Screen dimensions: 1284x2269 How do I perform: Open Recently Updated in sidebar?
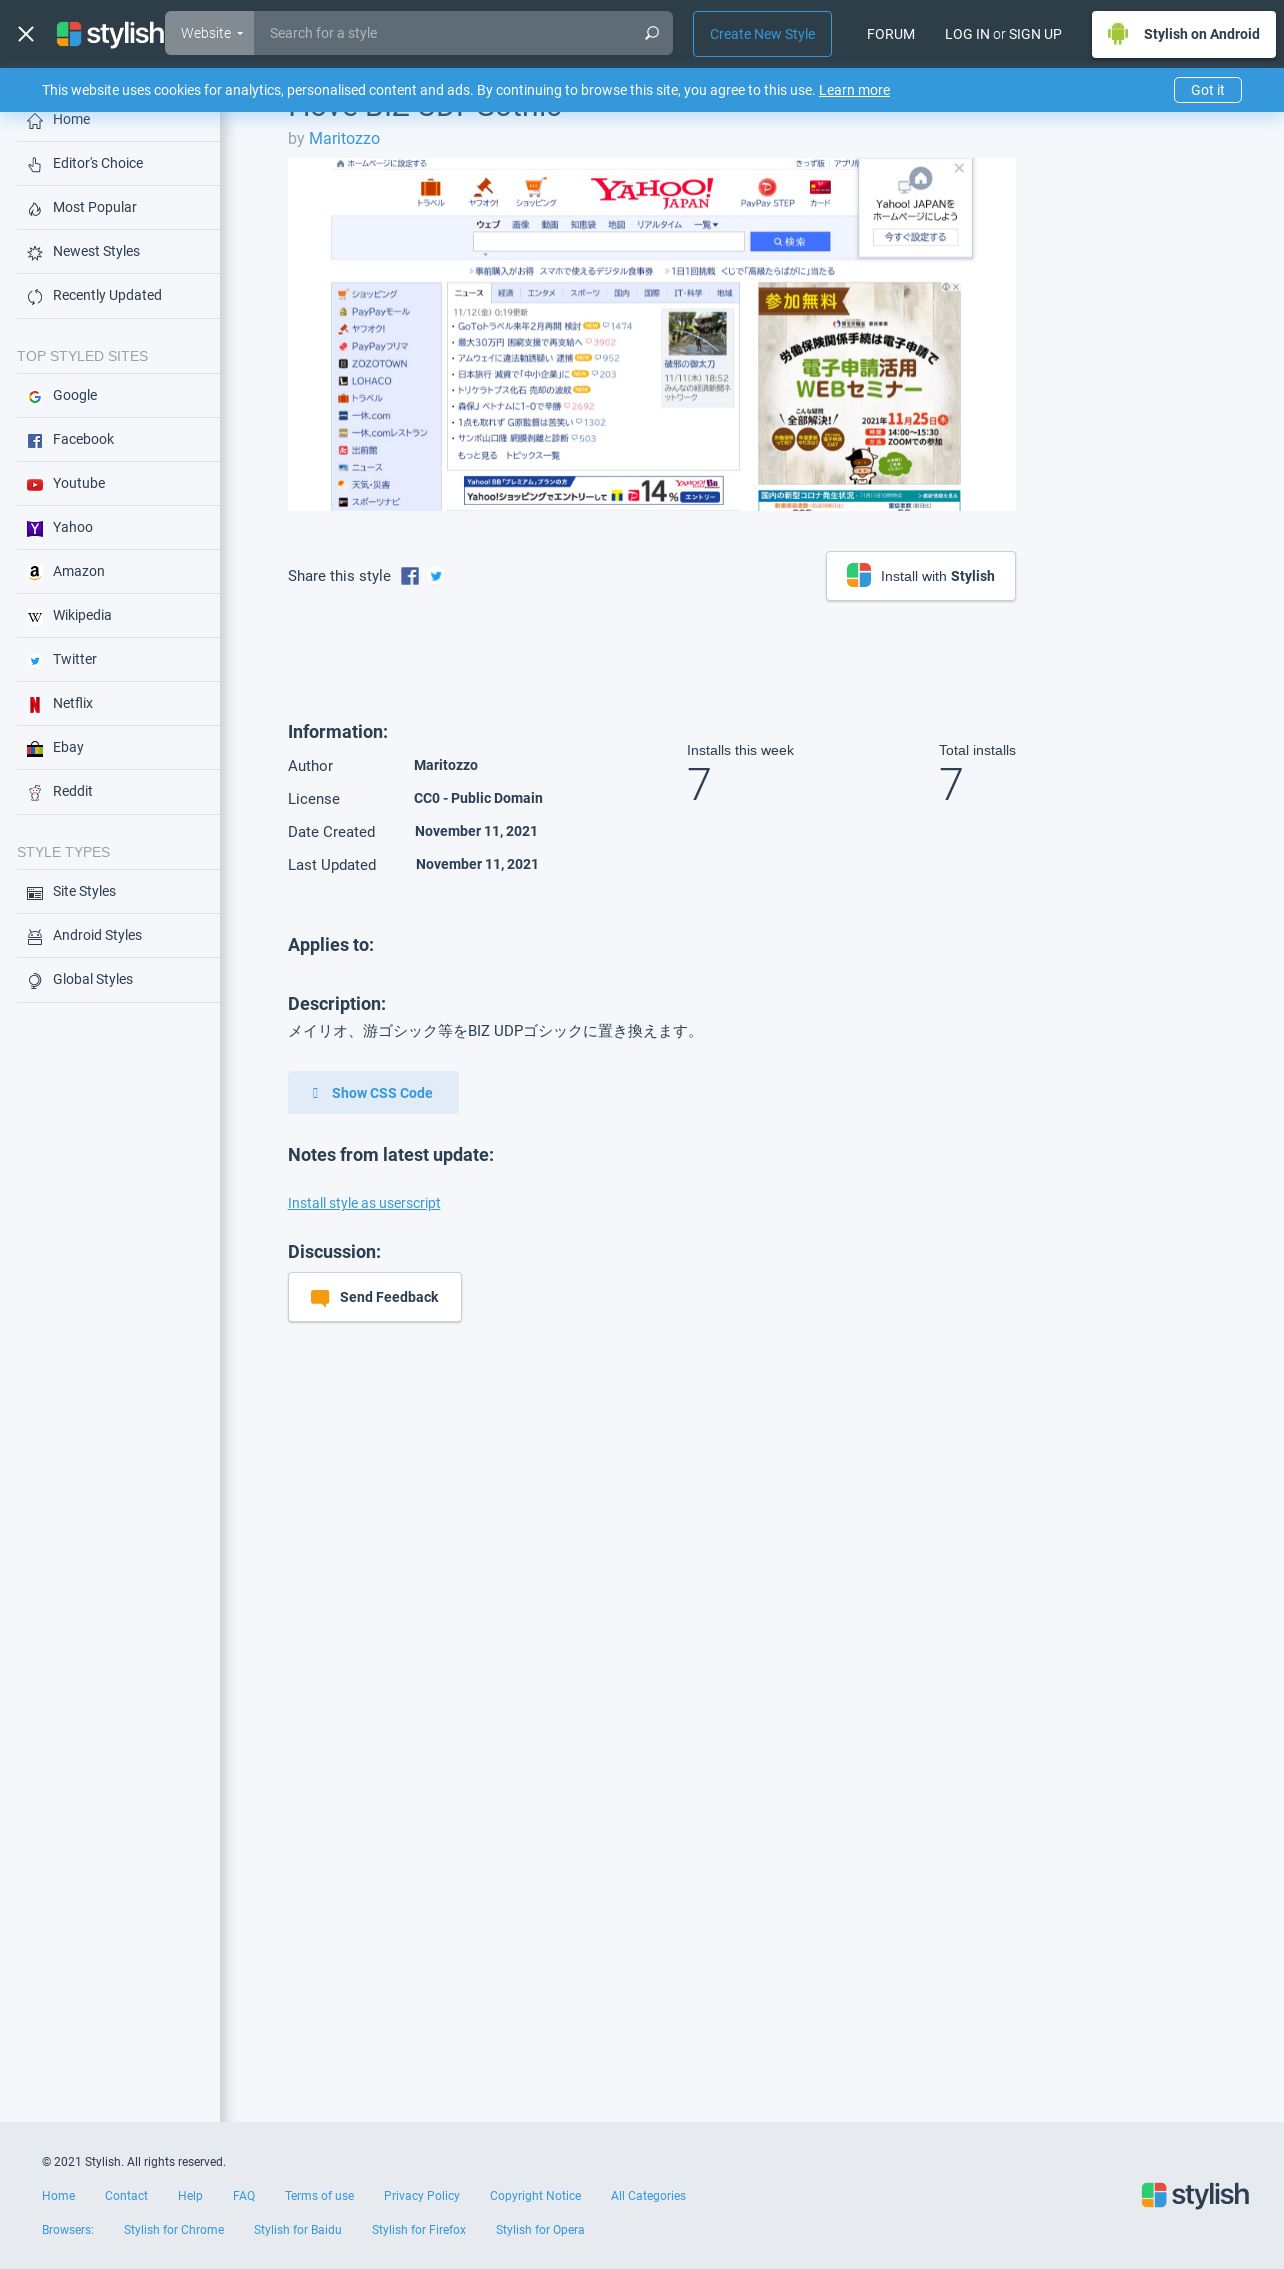point(118,296)
